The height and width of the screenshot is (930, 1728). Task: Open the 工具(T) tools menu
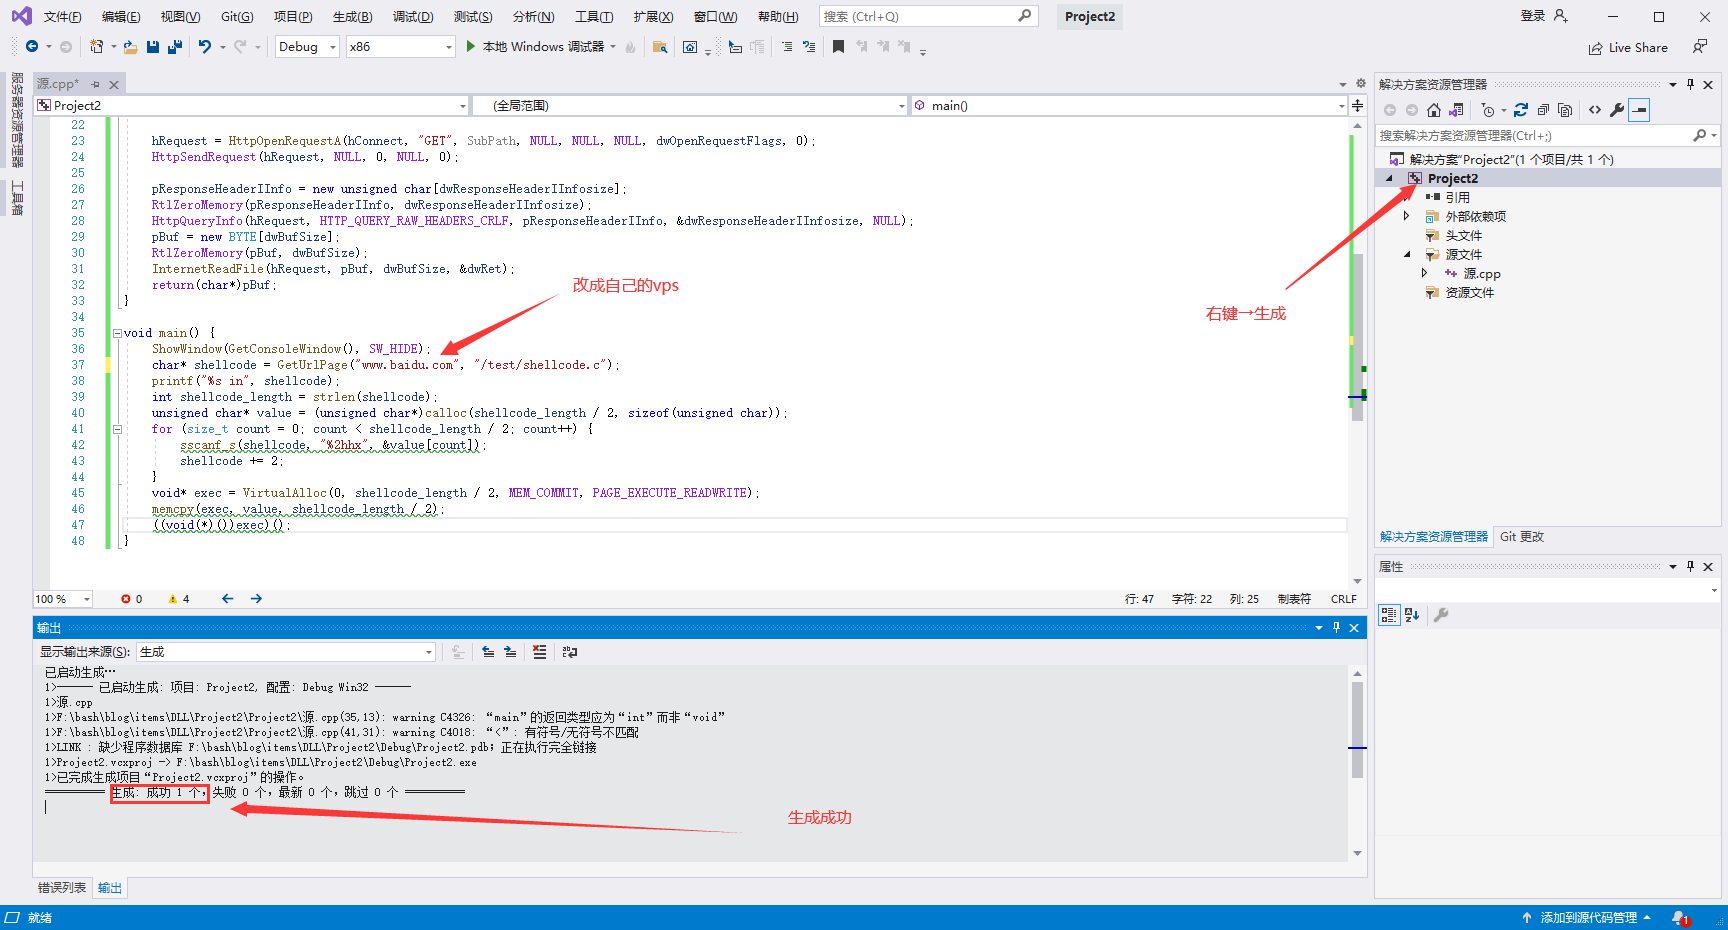594,17
